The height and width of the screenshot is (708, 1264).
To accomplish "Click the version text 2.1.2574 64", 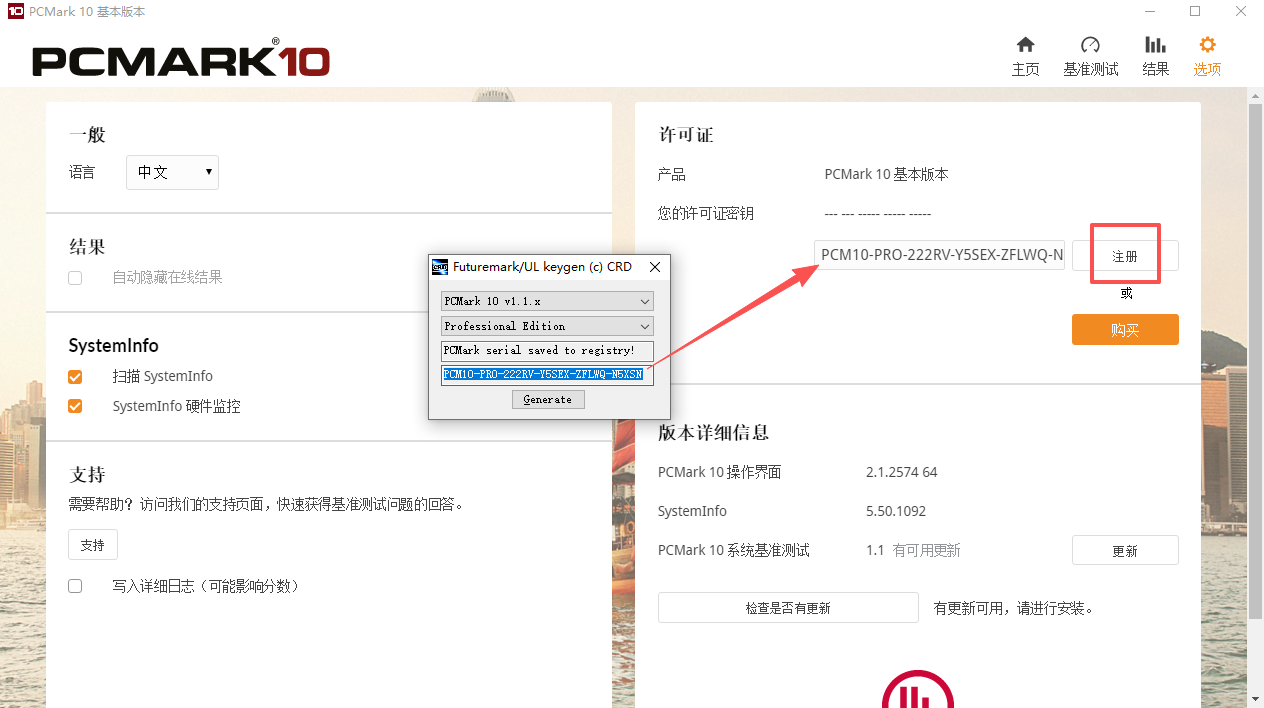I will [x=902, y=472].
